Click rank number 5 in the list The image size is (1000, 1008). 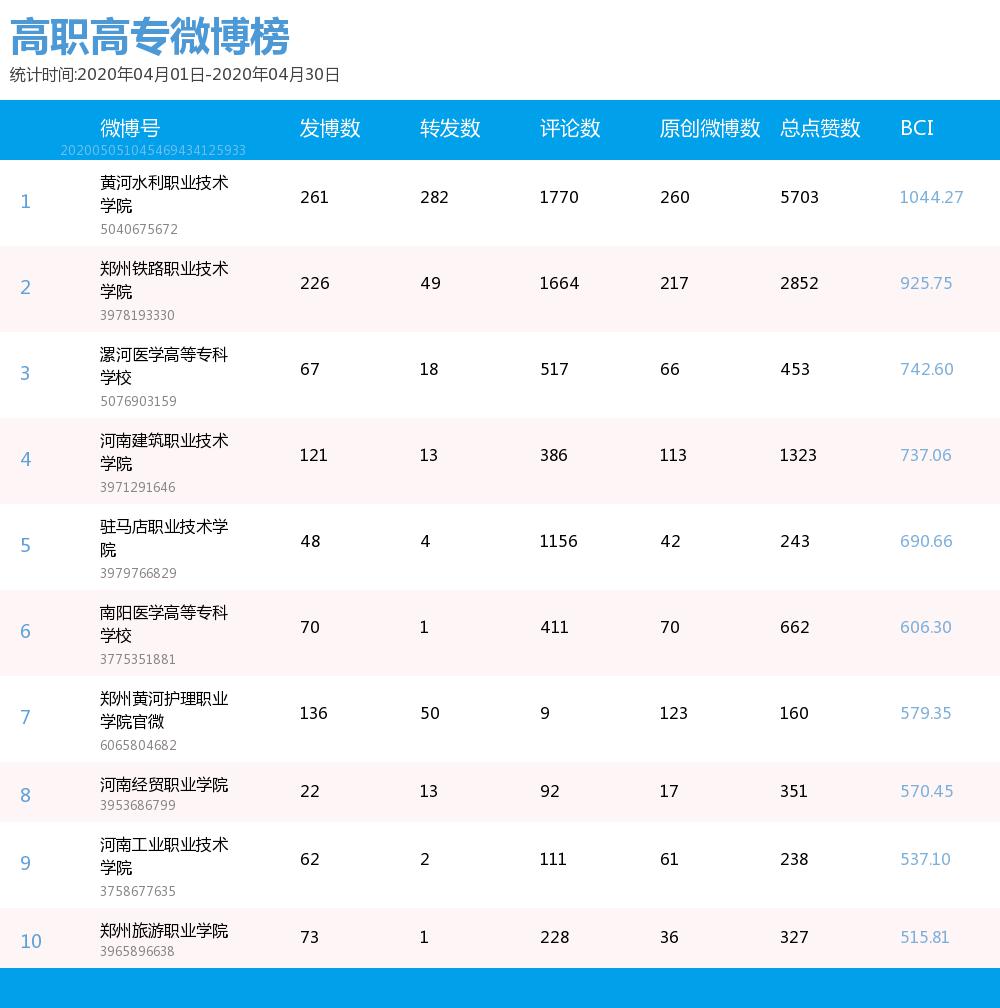24,546
